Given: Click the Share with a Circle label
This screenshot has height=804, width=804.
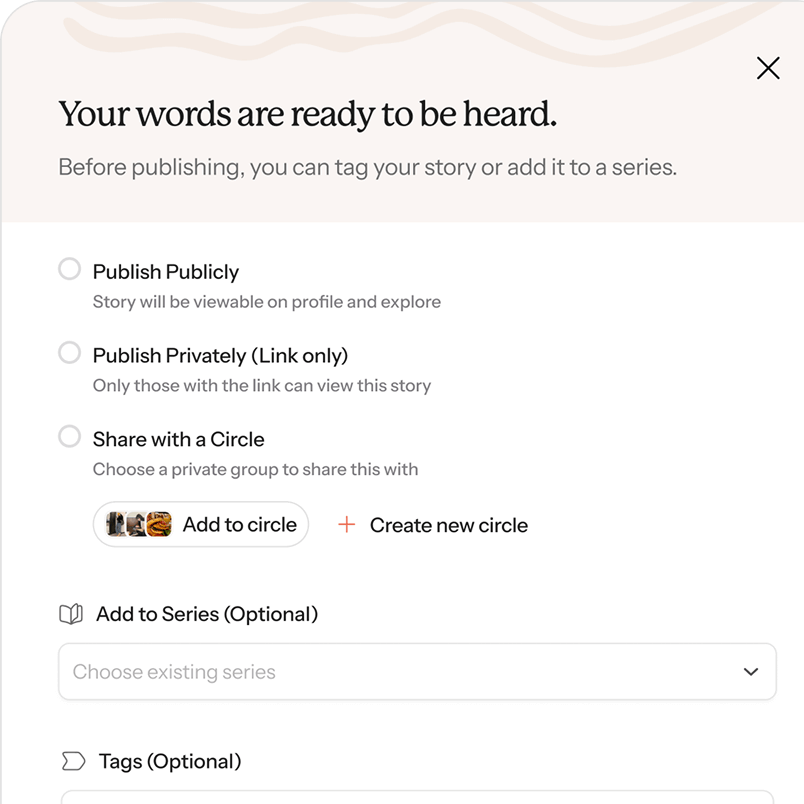Looking at the screenshot, I should click(x=179, y=440).
